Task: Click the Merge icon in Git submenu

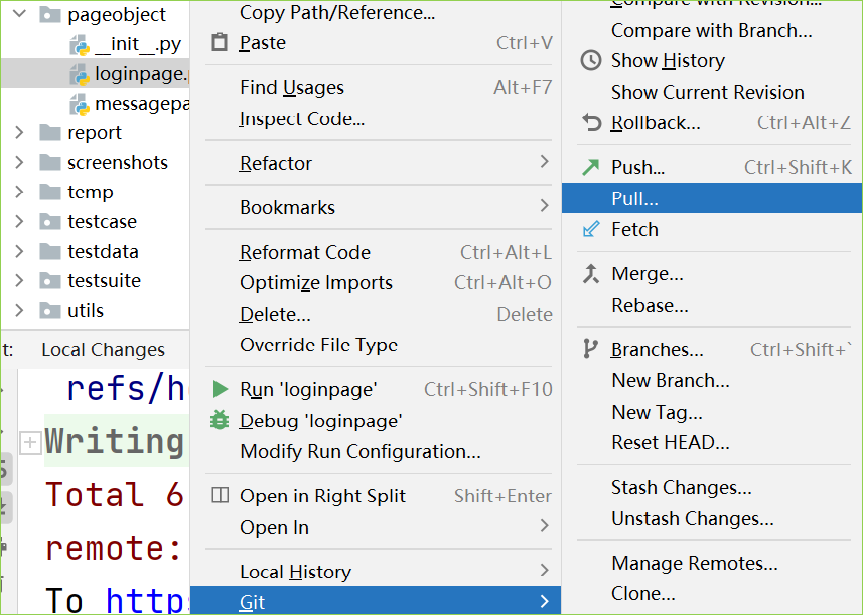Action: pos(591,273)
